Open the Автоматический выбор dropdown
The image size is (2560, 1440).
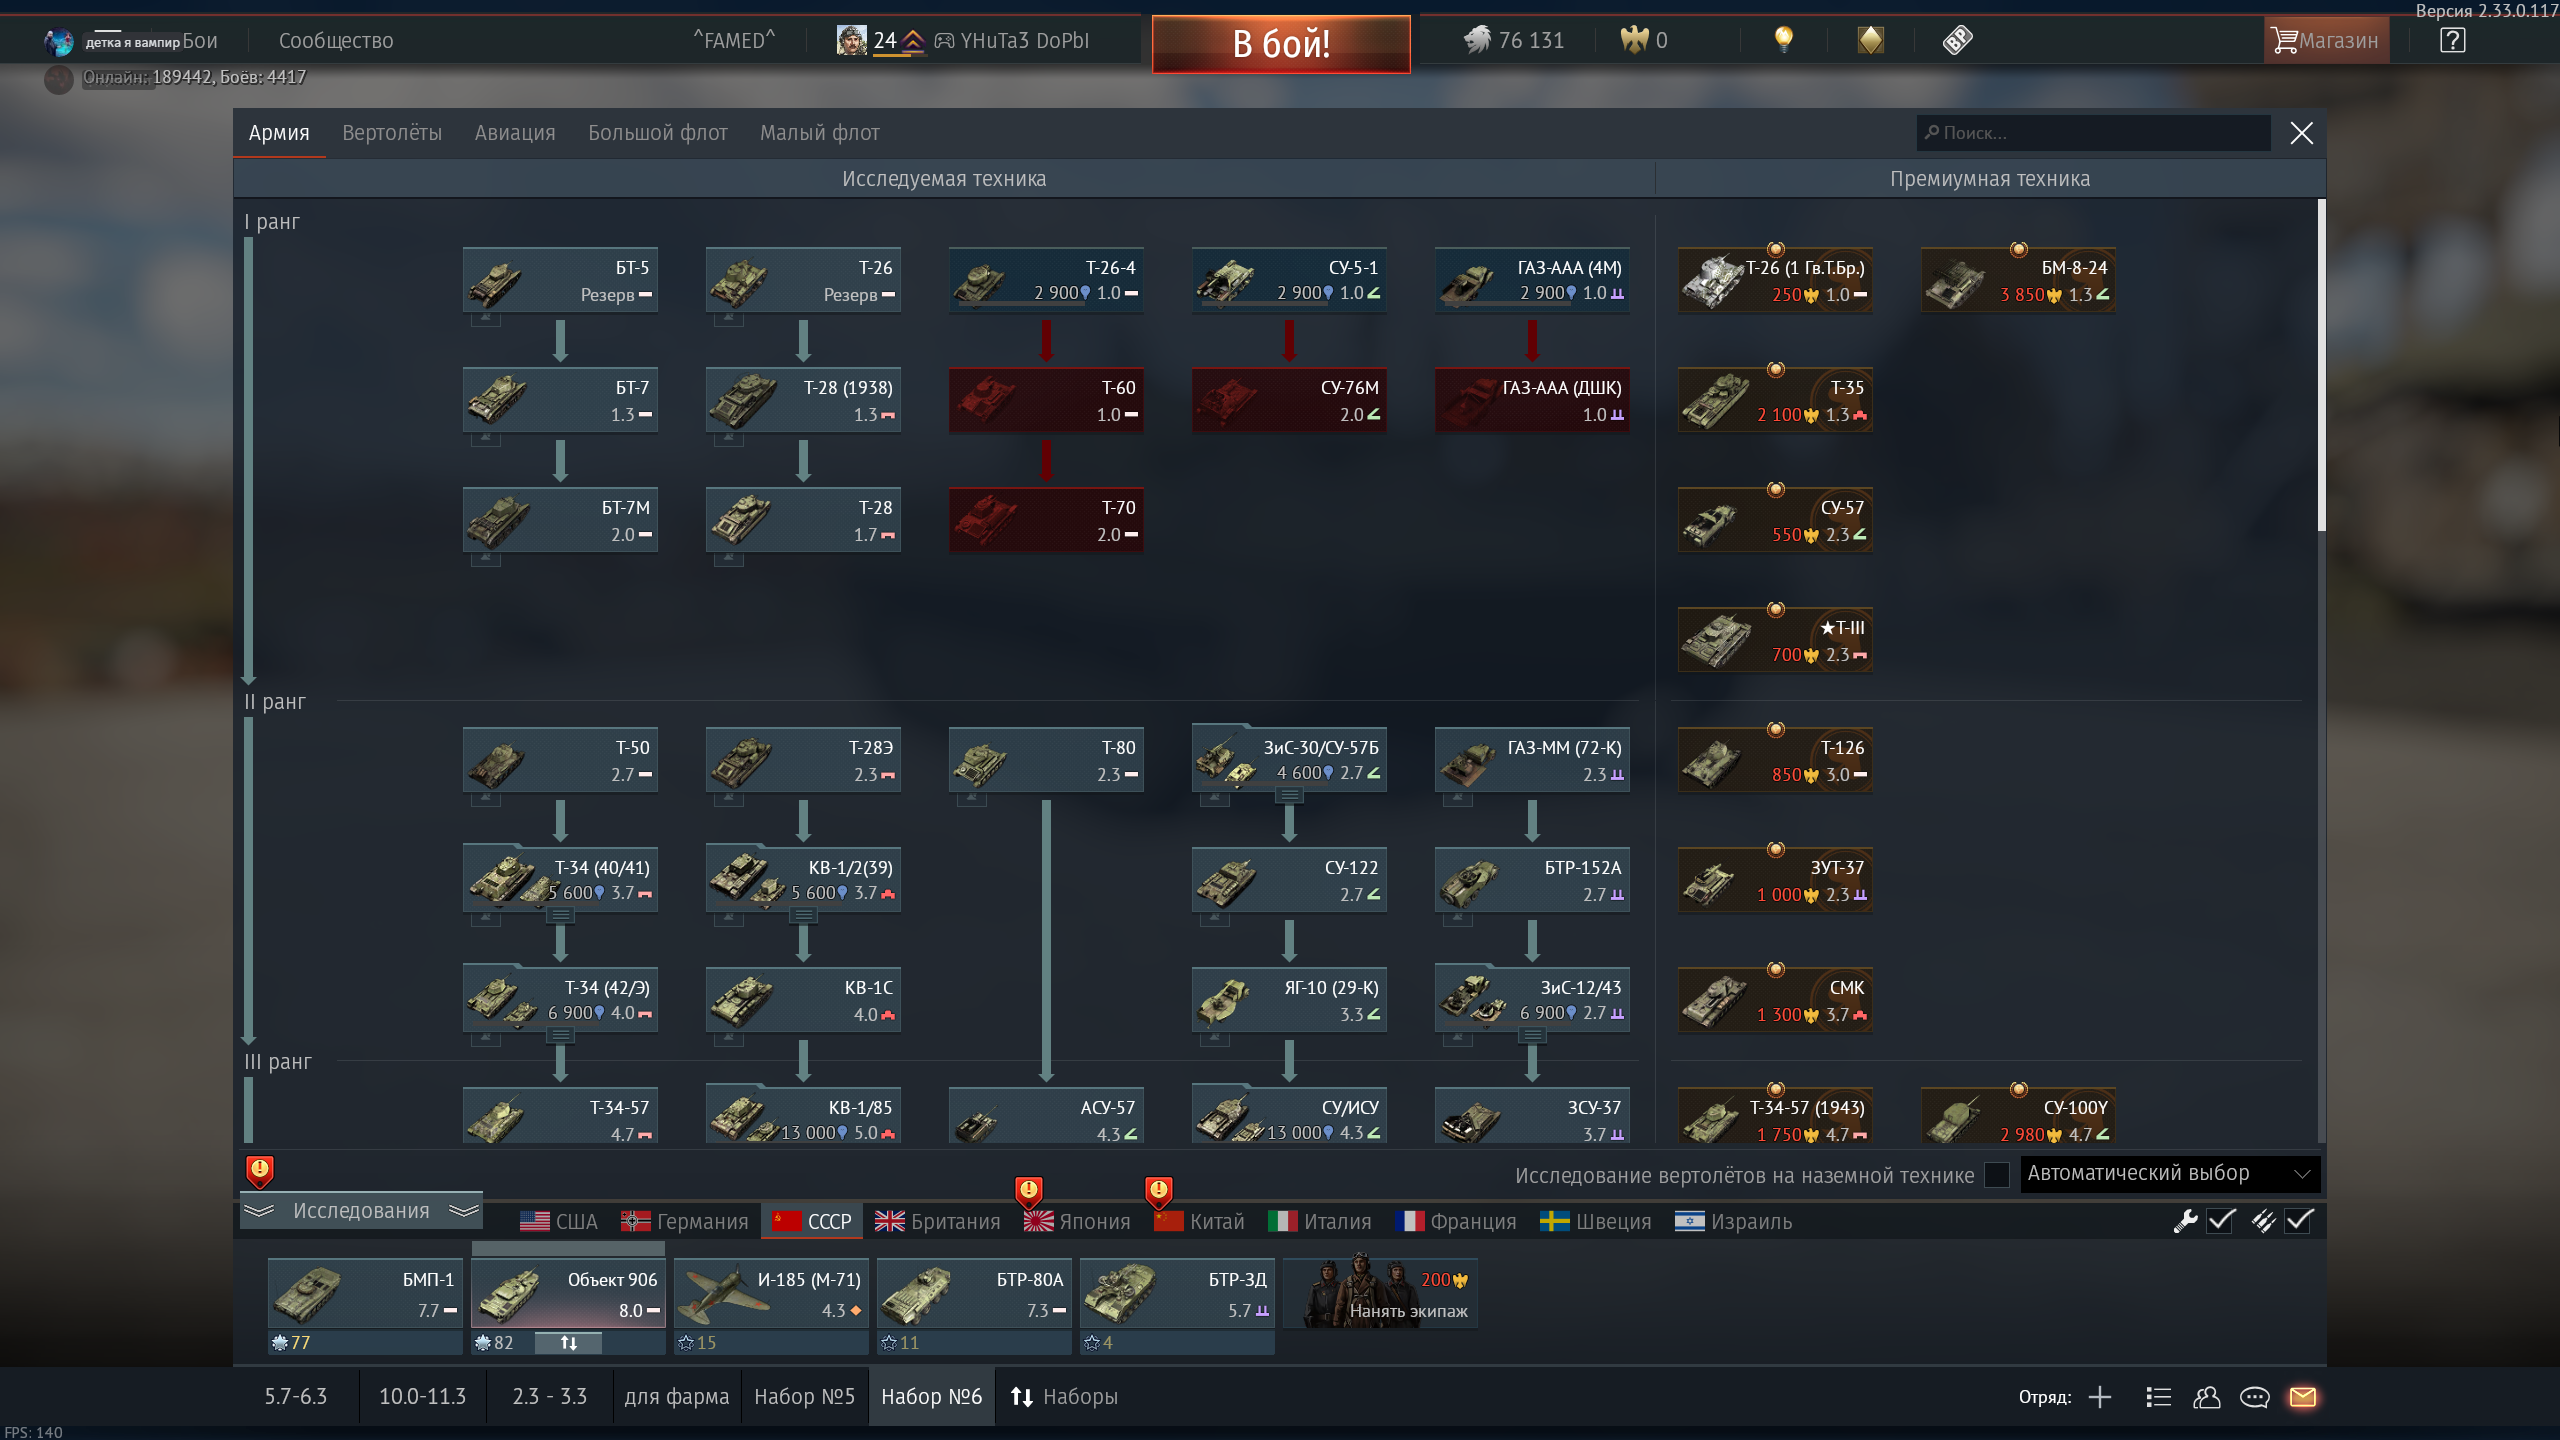2170,1174
